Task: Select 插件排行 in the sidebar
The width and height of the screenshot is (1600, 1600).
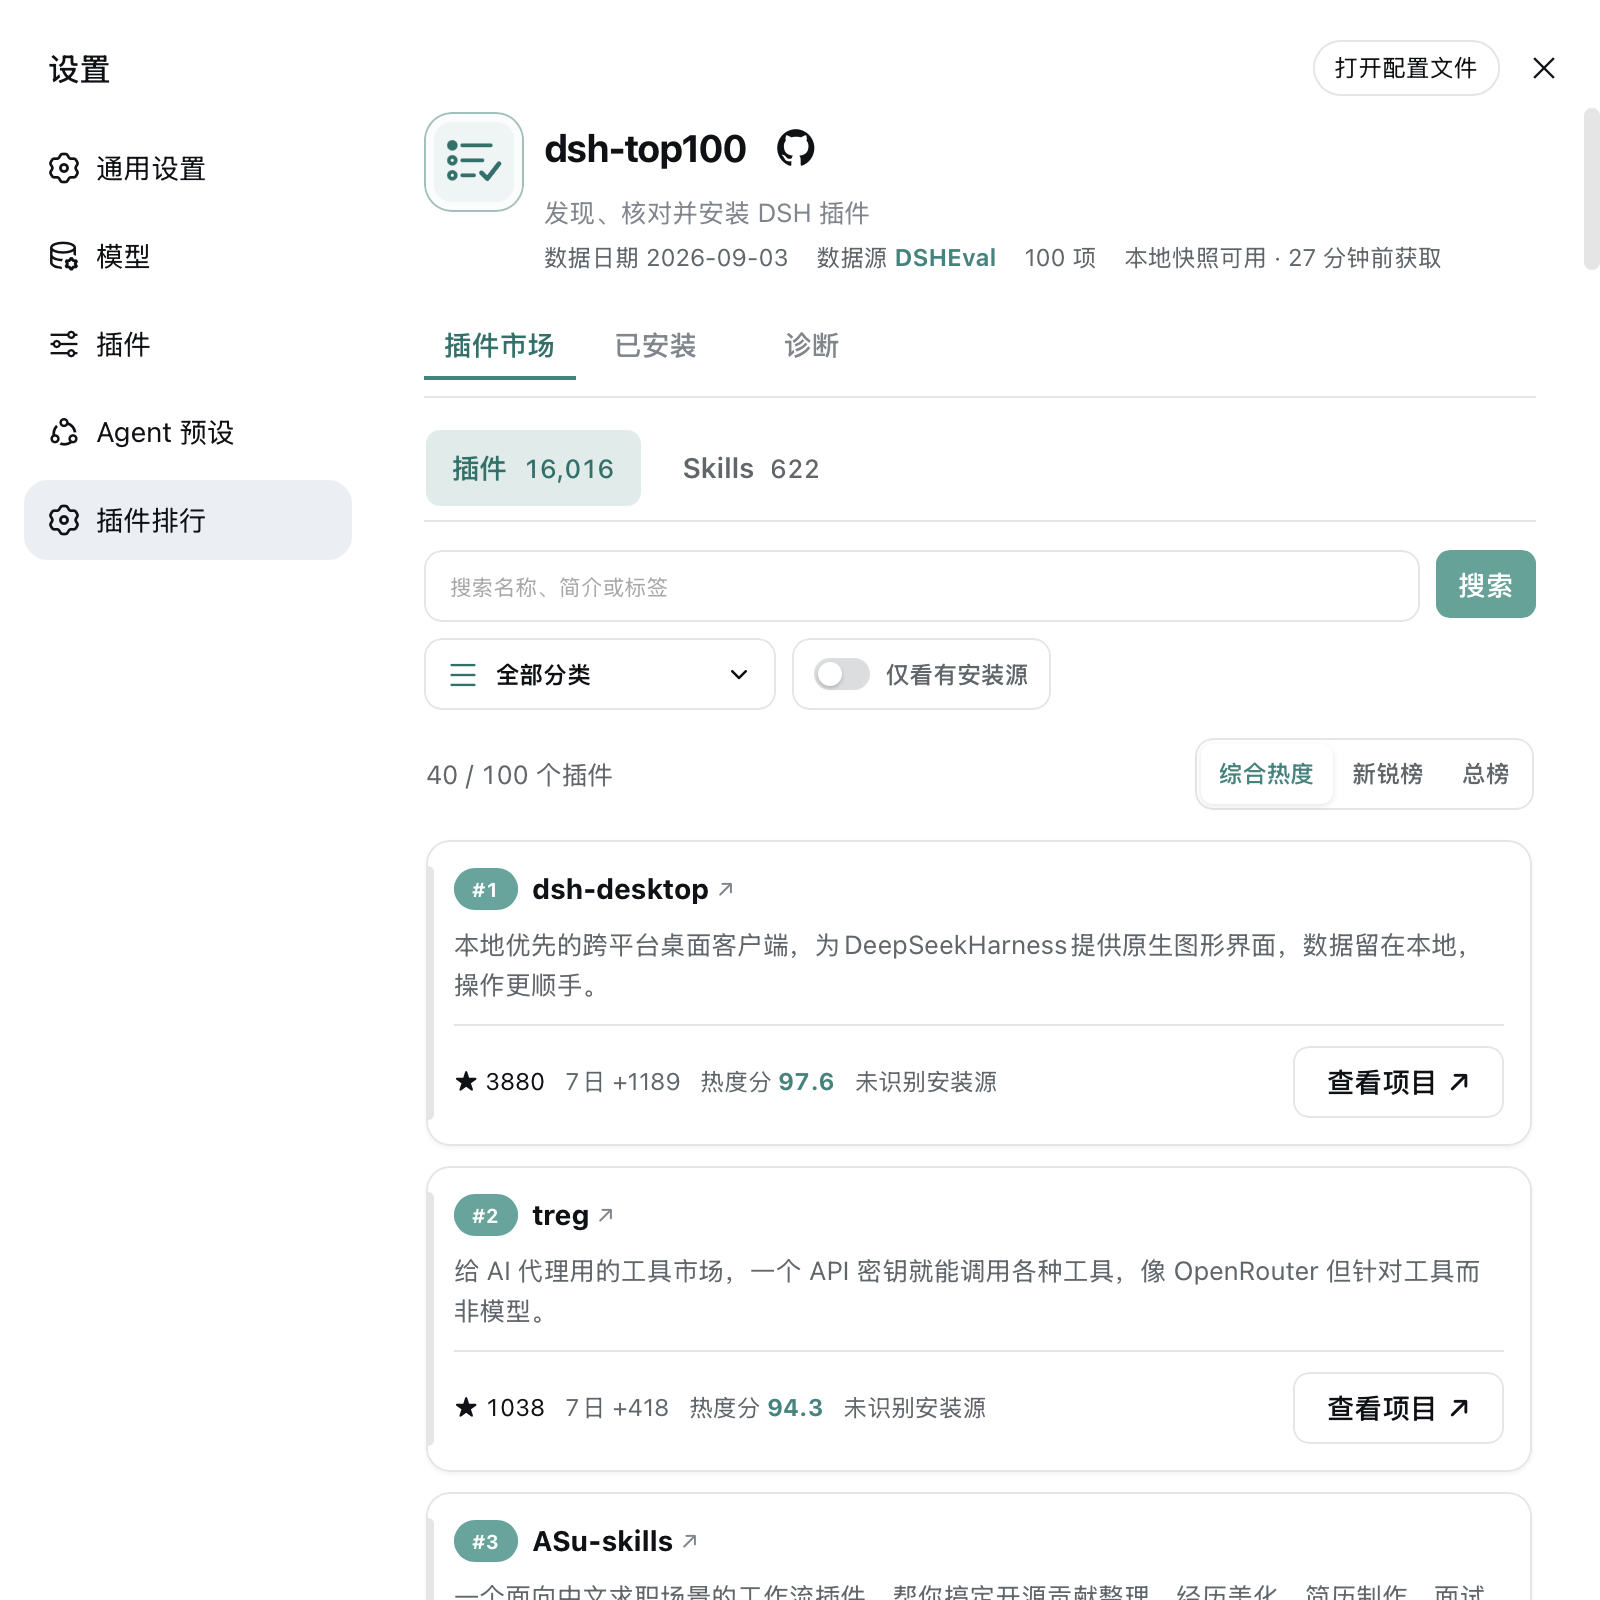Action: (x=188, y=520)
